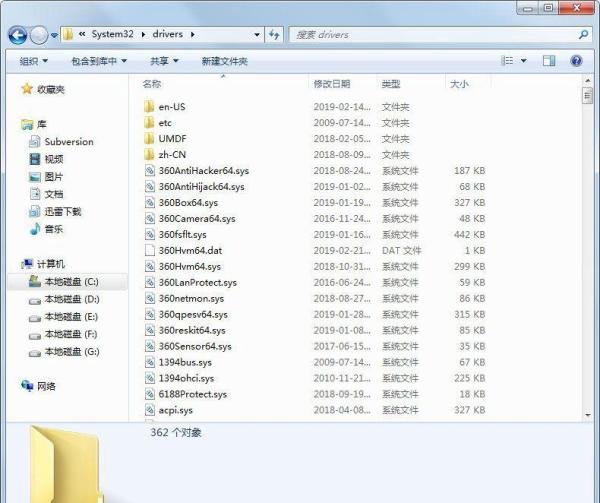This screenshot has width=600, height=503.
Task: Open recent locations dropdown beside nav arrows
Action: tap(54, 35)
